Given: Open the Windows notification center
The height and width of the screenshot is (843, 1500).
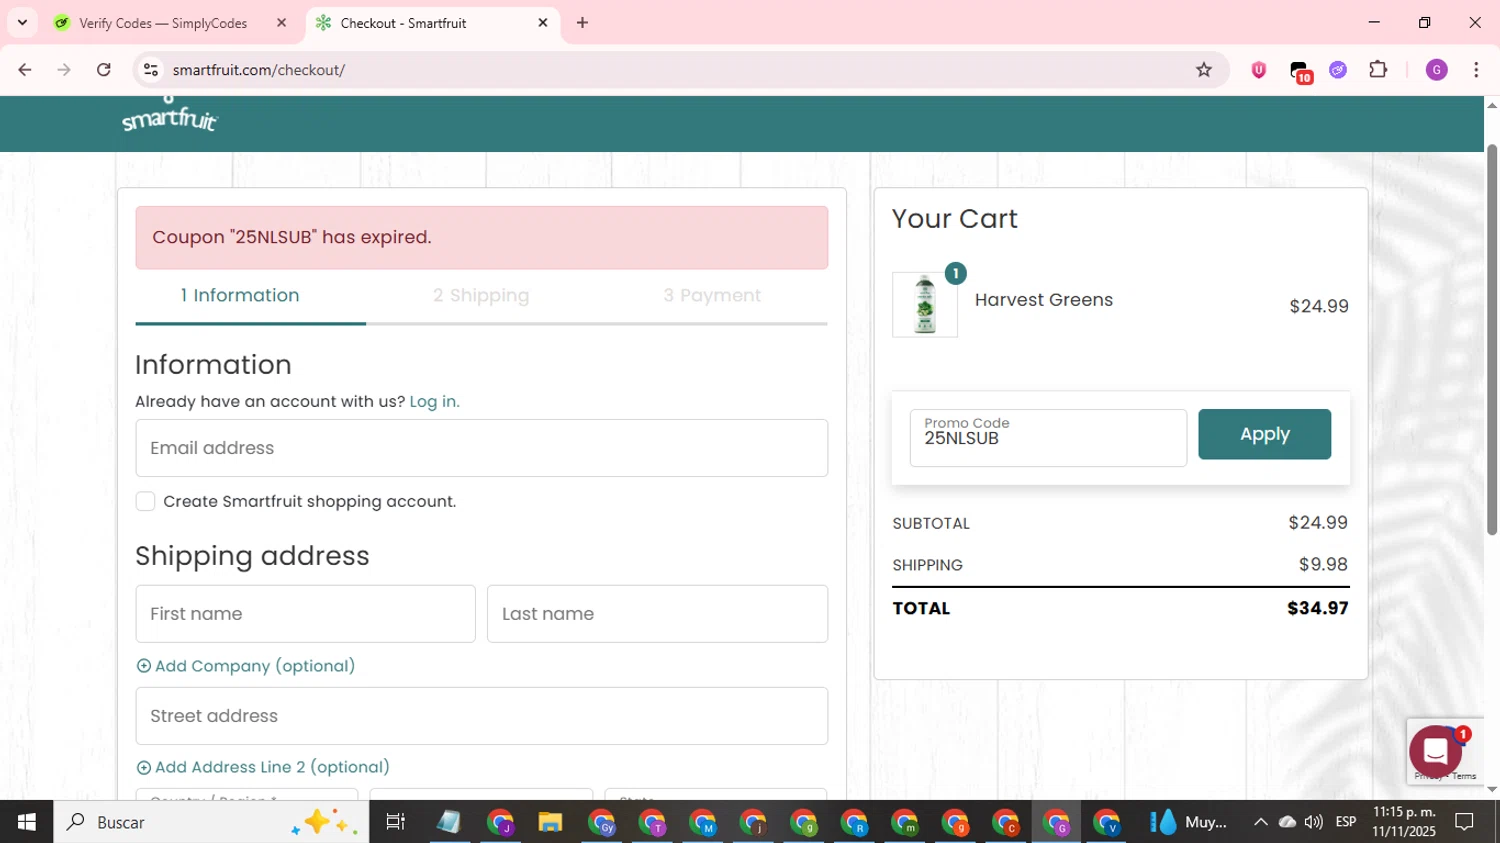Looking at the screenshot, I should pyautogui.click(x=1464, y=822).
